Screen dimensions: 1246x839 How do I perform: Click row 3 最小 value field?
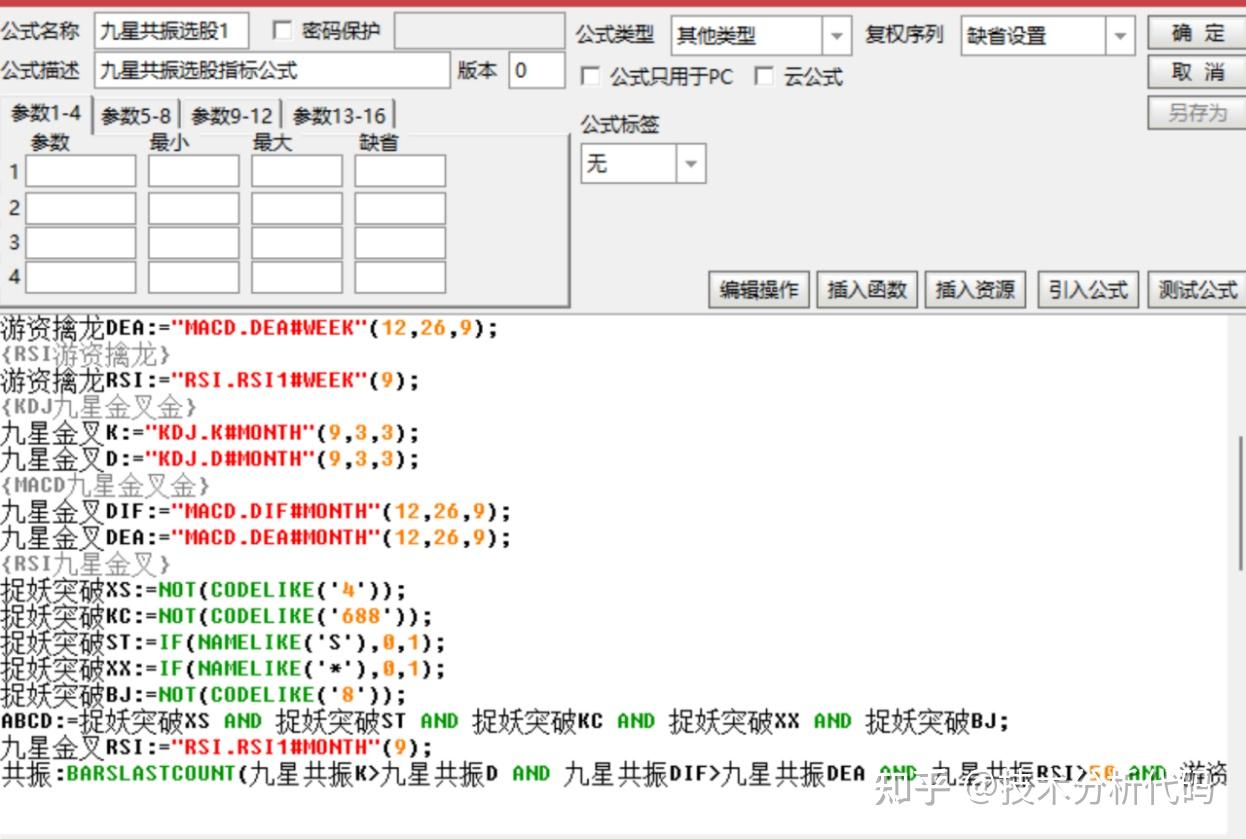(194, 243)
